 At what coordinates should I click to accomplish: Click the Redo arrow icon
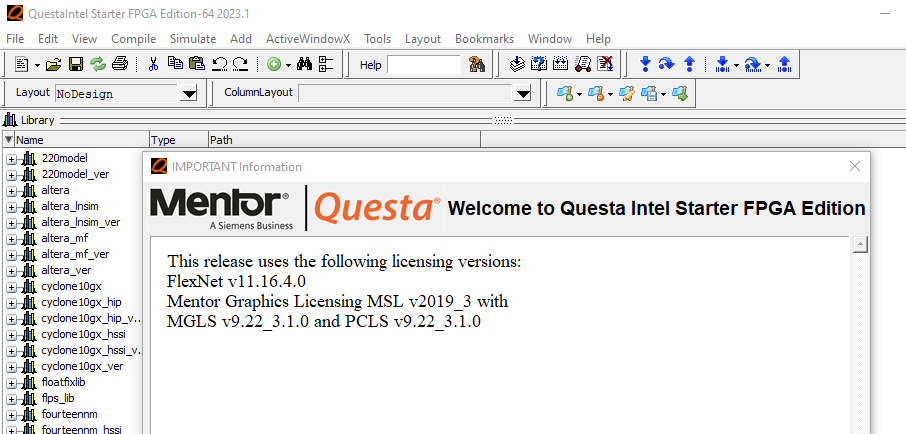coord(240,64)
